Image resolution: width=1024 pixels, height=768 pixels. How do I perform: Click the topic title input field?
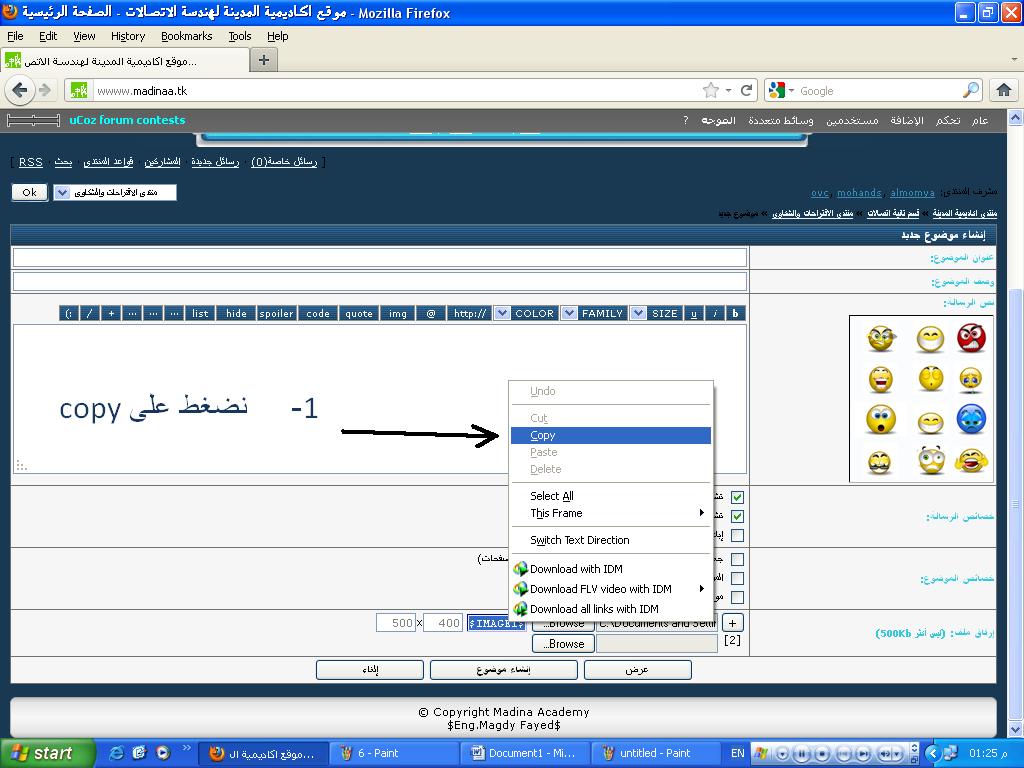[379, 257]
